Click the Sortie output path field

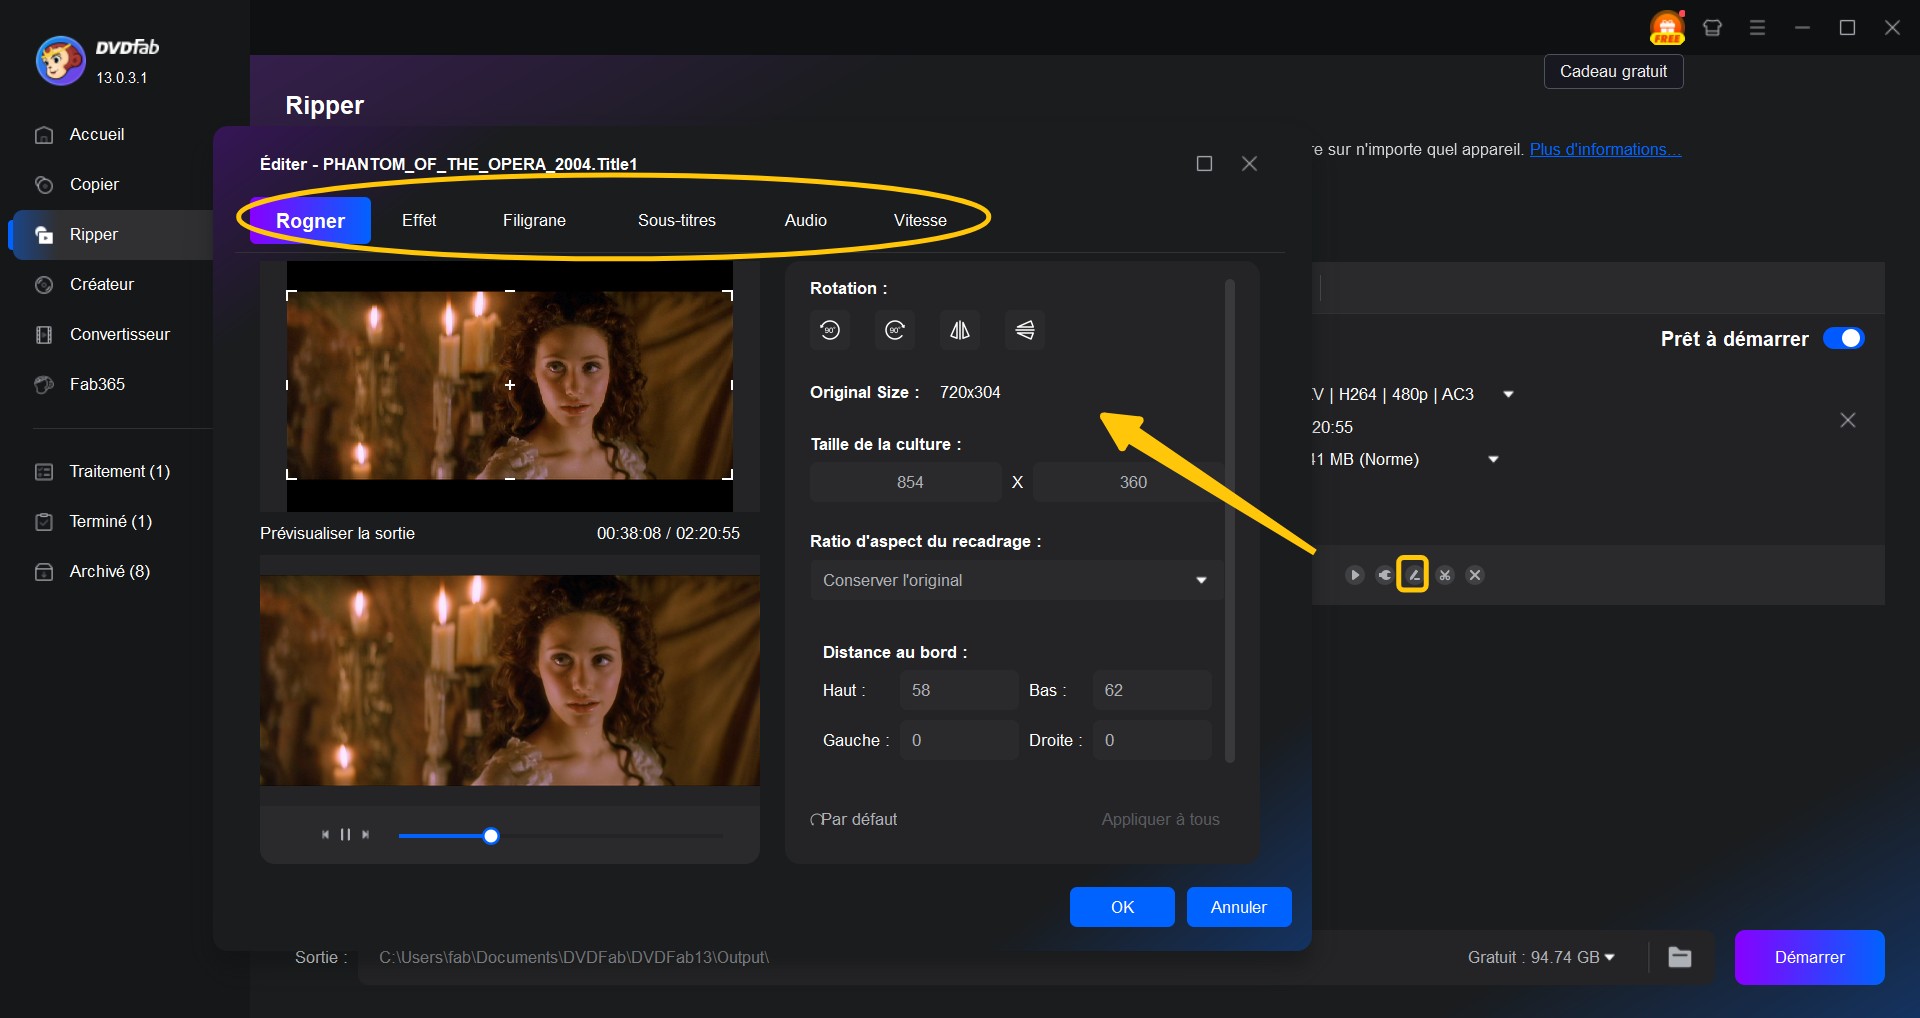click(900, 957)
